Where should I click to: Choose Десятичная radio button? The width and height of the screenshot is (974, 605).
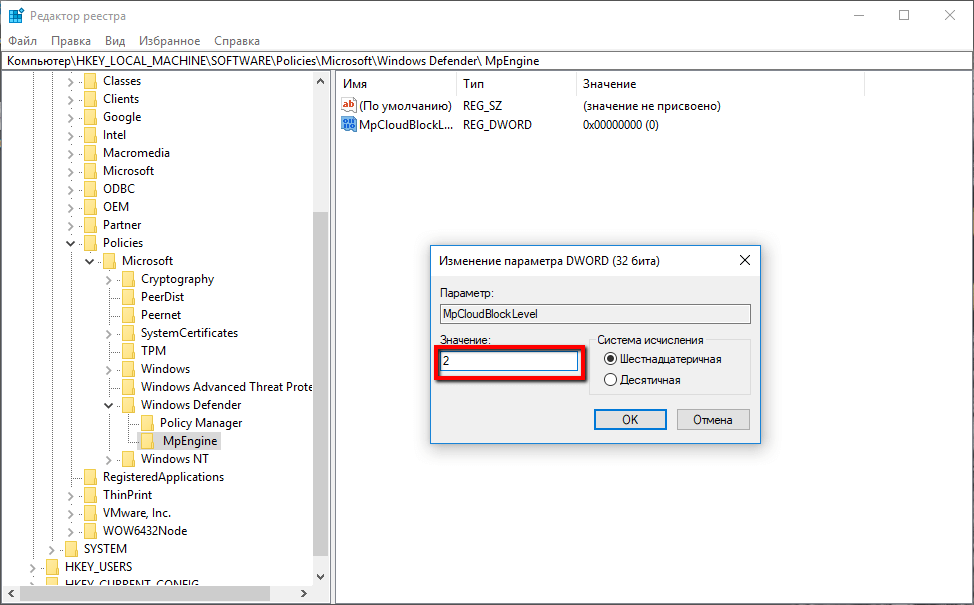coord(610,380)
